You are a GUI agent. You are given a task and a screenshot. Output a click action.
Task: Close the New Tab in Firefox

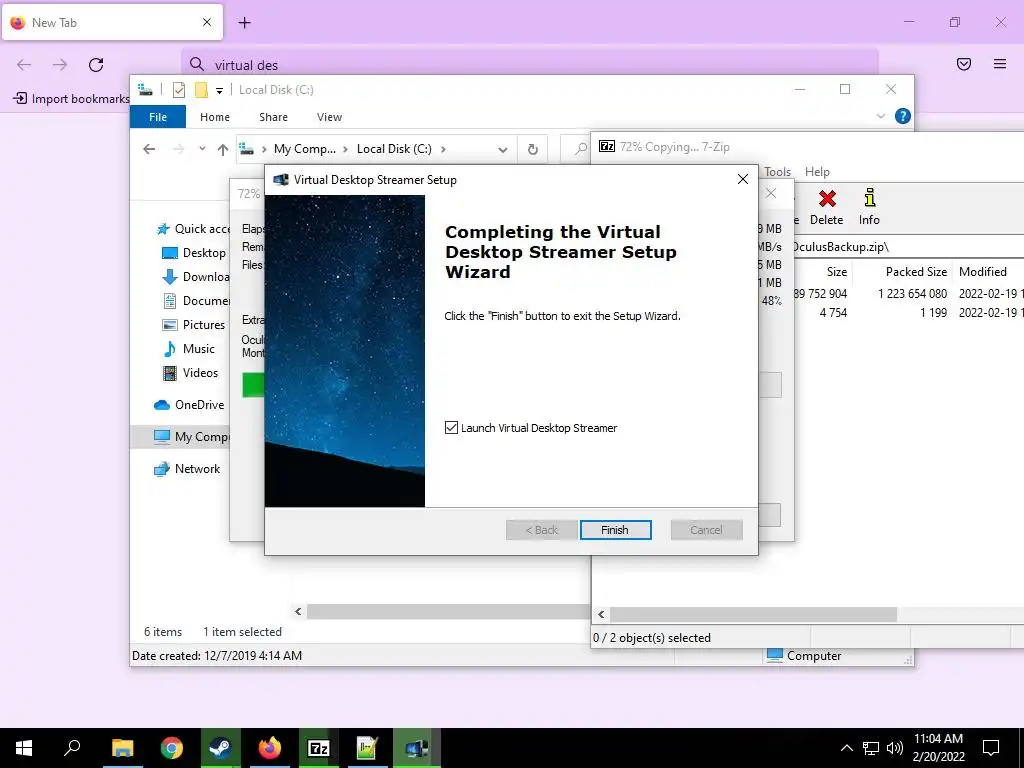pos(207,22)
